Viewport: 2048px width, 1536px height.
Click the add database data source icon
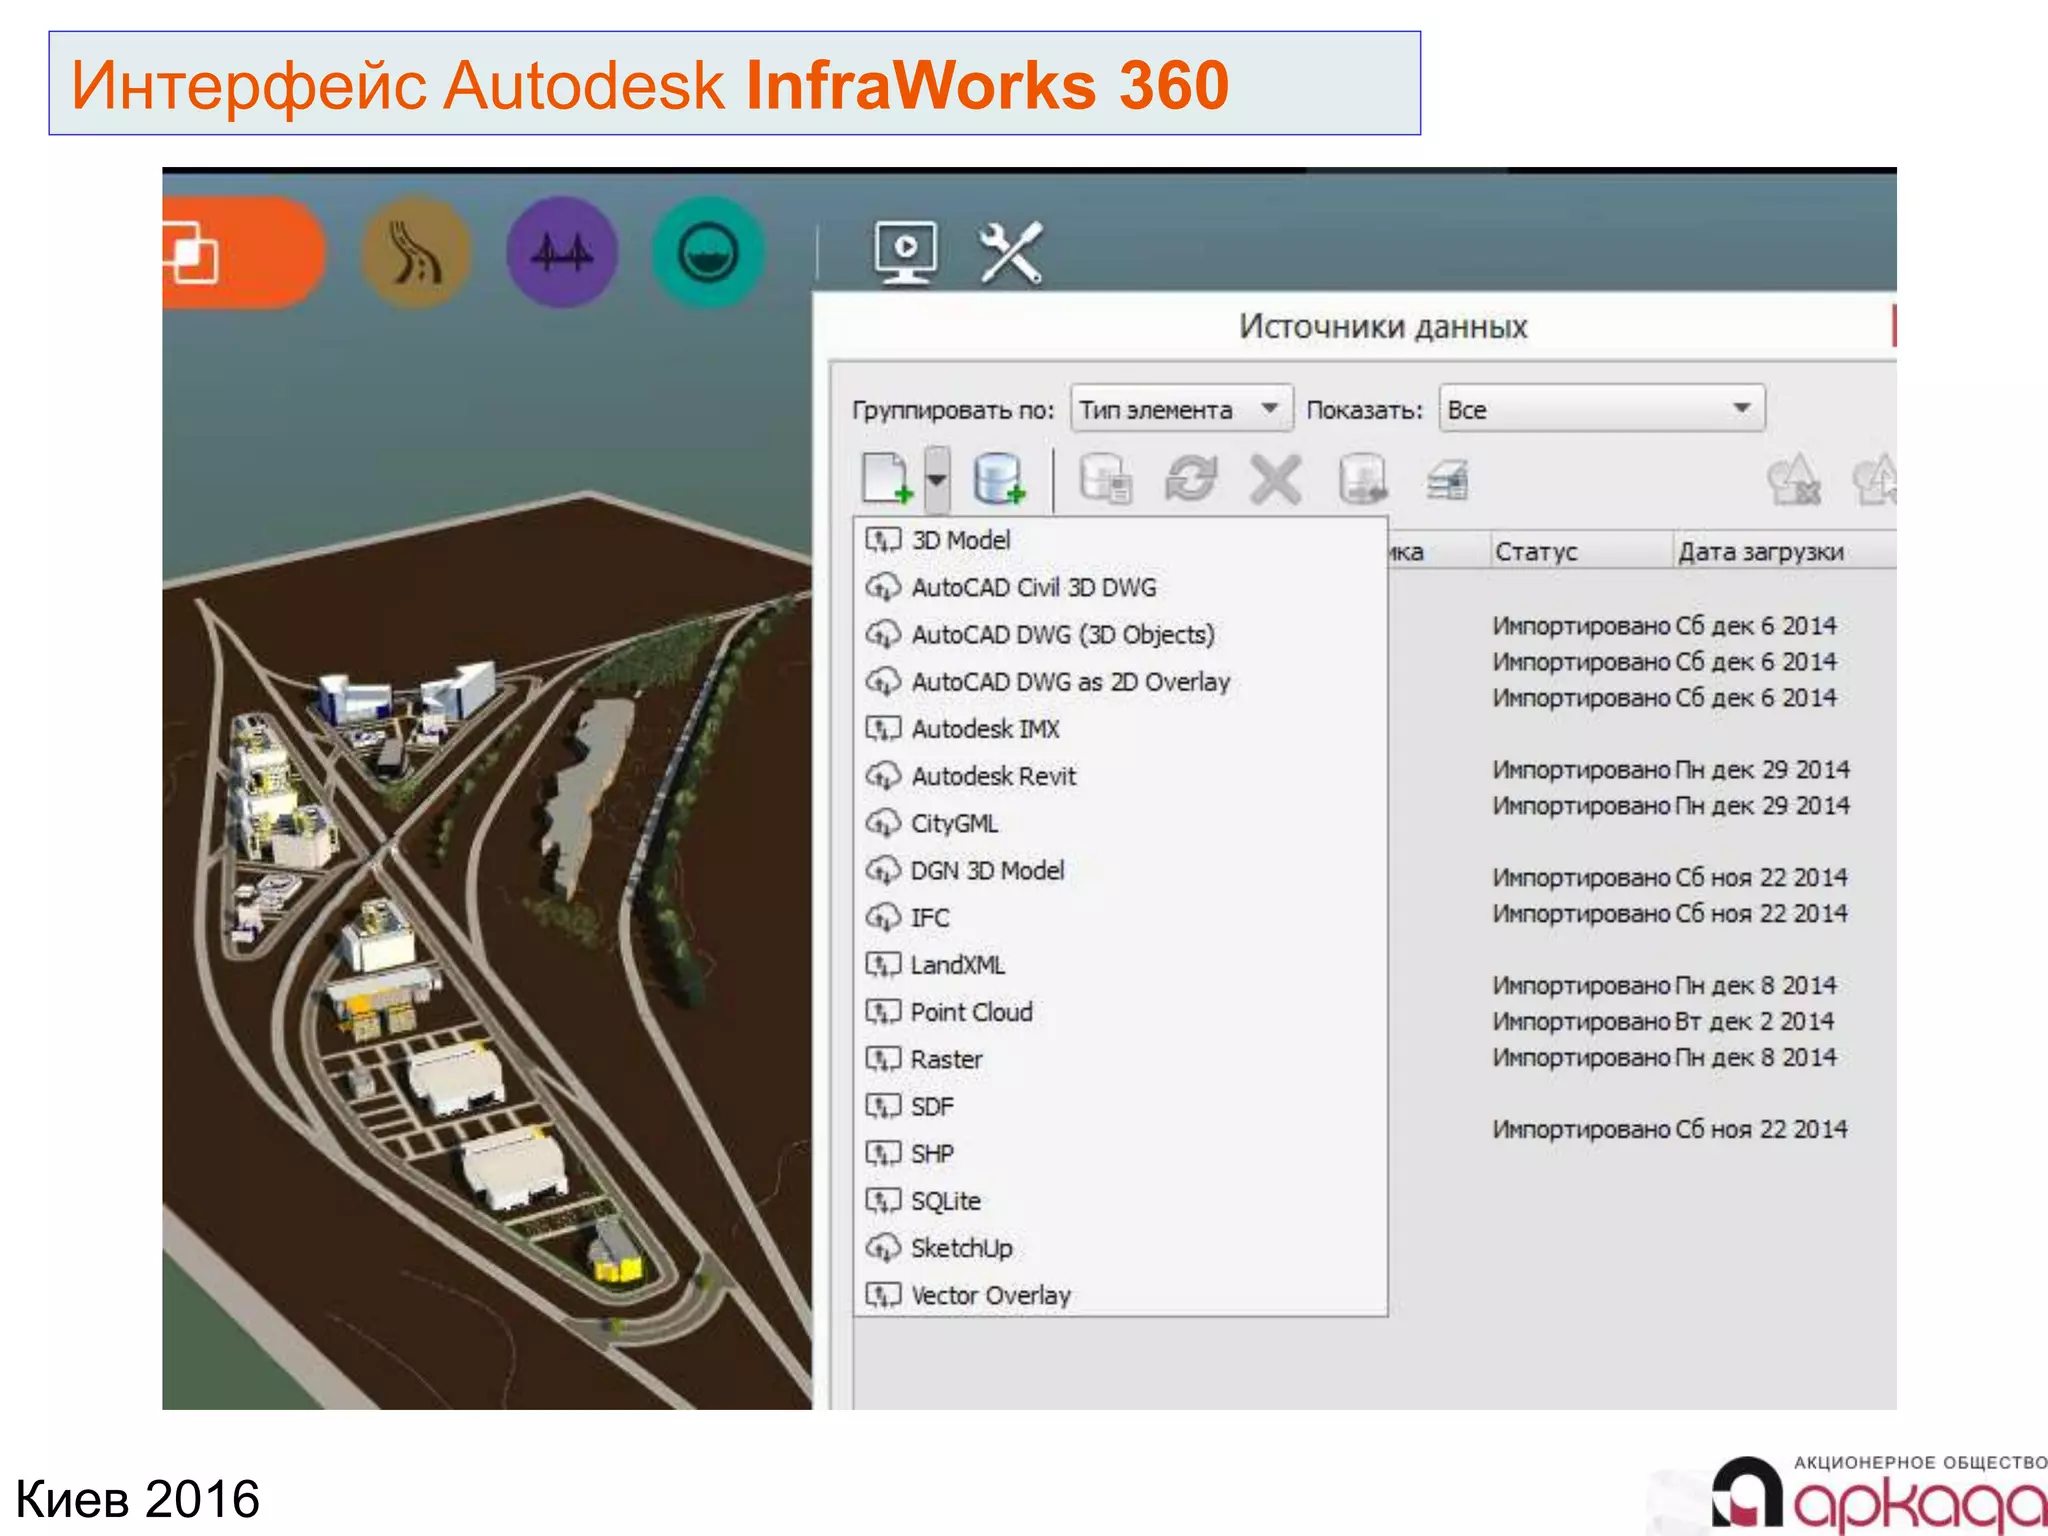click(998, 478)
